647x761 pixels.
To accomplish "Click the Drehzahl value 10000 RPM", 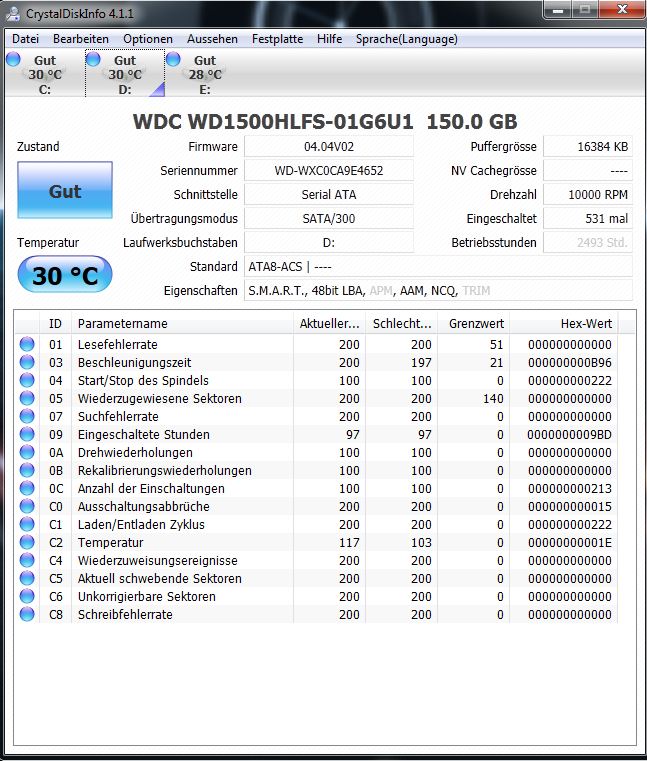I will click(x=588, y=195).
